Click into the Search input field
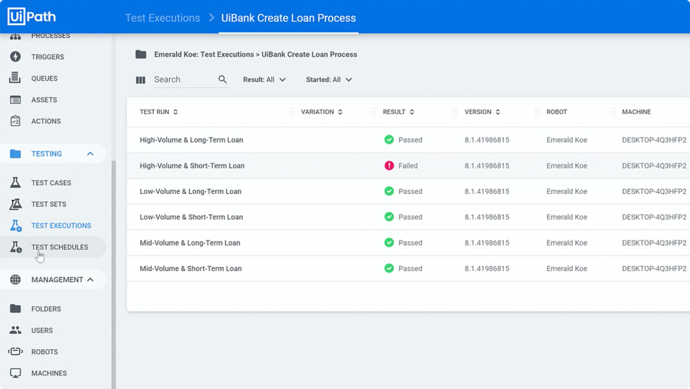690x389 pixels. (185, 80)
